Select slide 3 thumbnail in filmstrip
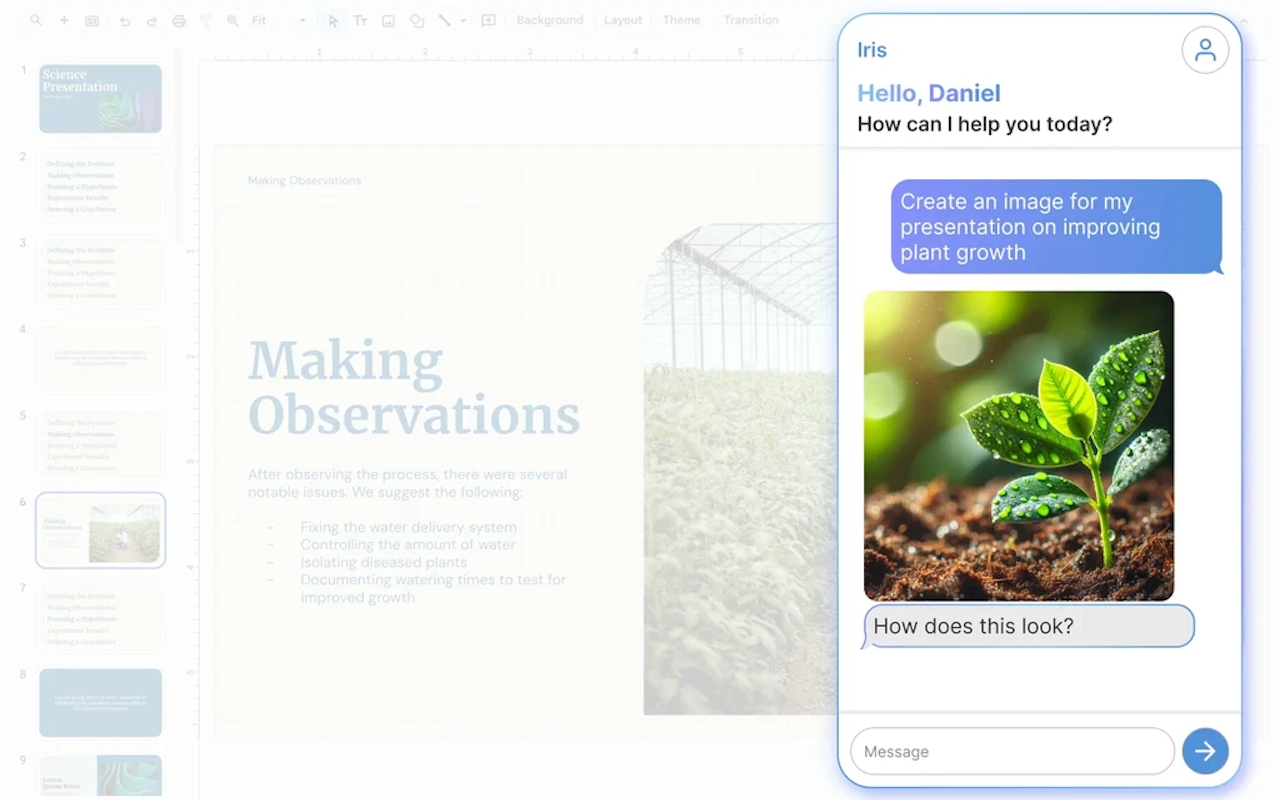 [100, 272]
